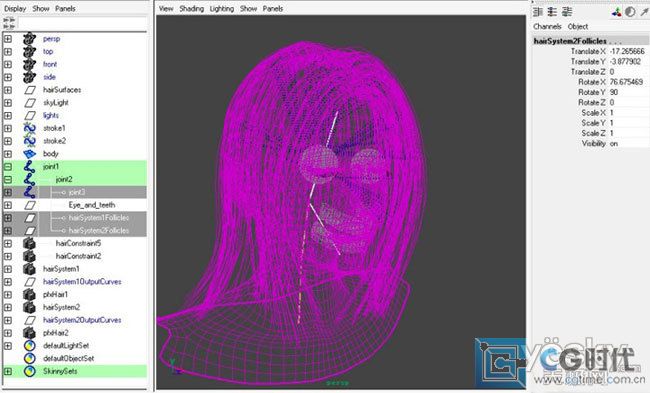Toggle the Channel Box speed dial icon
The height and width of the screenshot is (393, 650).
630,12
